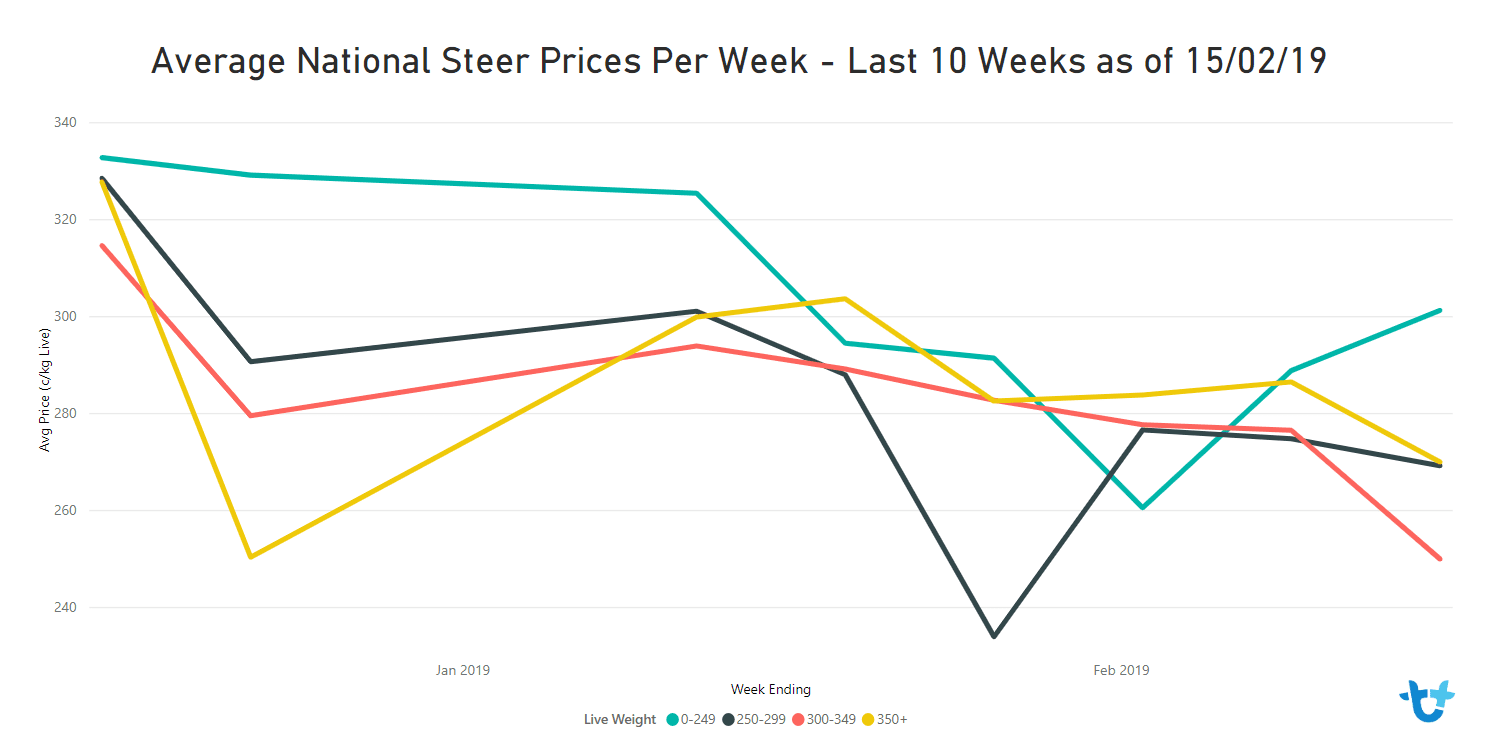The image size is (1512, 734).
Task: Click the chart title text
Action: (739, 61)
